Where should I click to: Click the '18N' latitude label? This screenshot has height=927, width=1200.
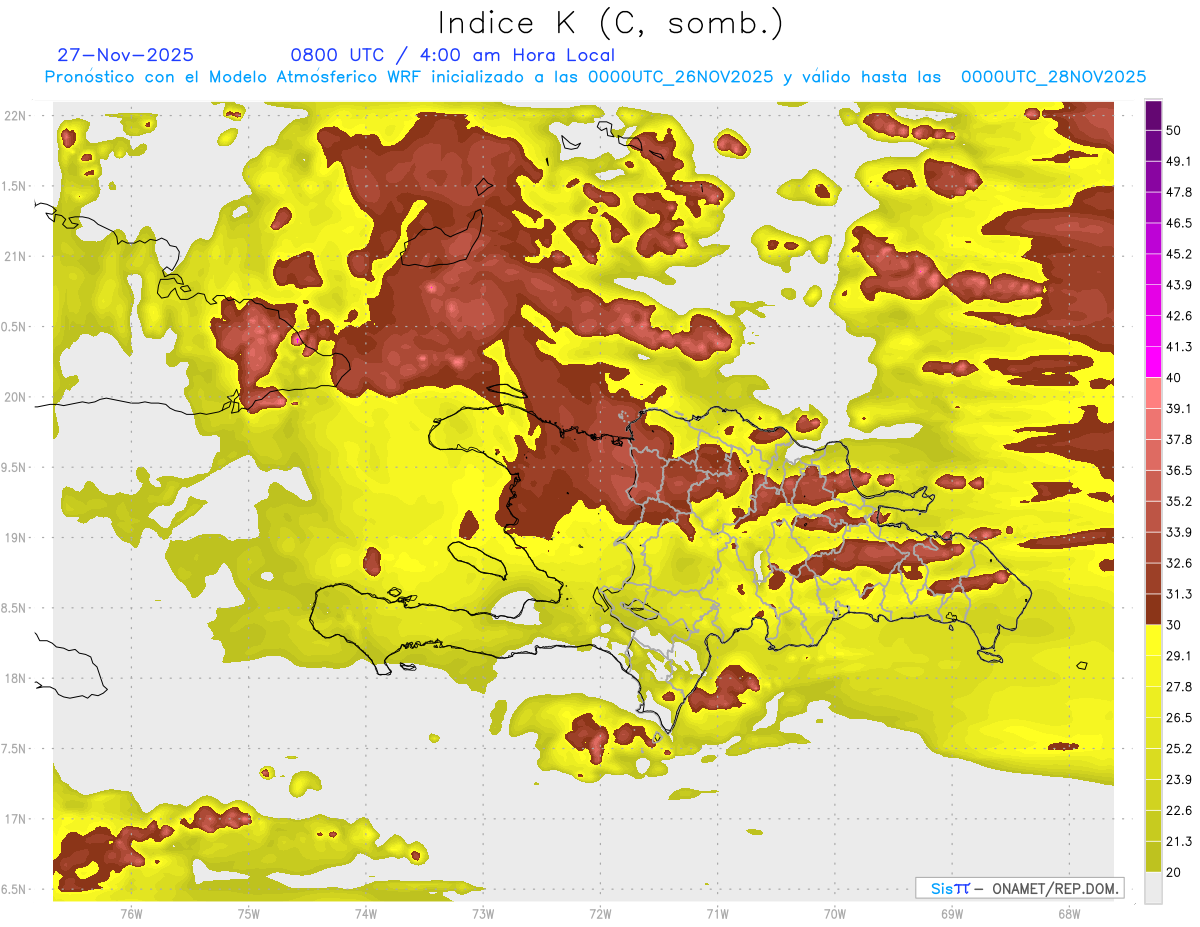(16, 679)
